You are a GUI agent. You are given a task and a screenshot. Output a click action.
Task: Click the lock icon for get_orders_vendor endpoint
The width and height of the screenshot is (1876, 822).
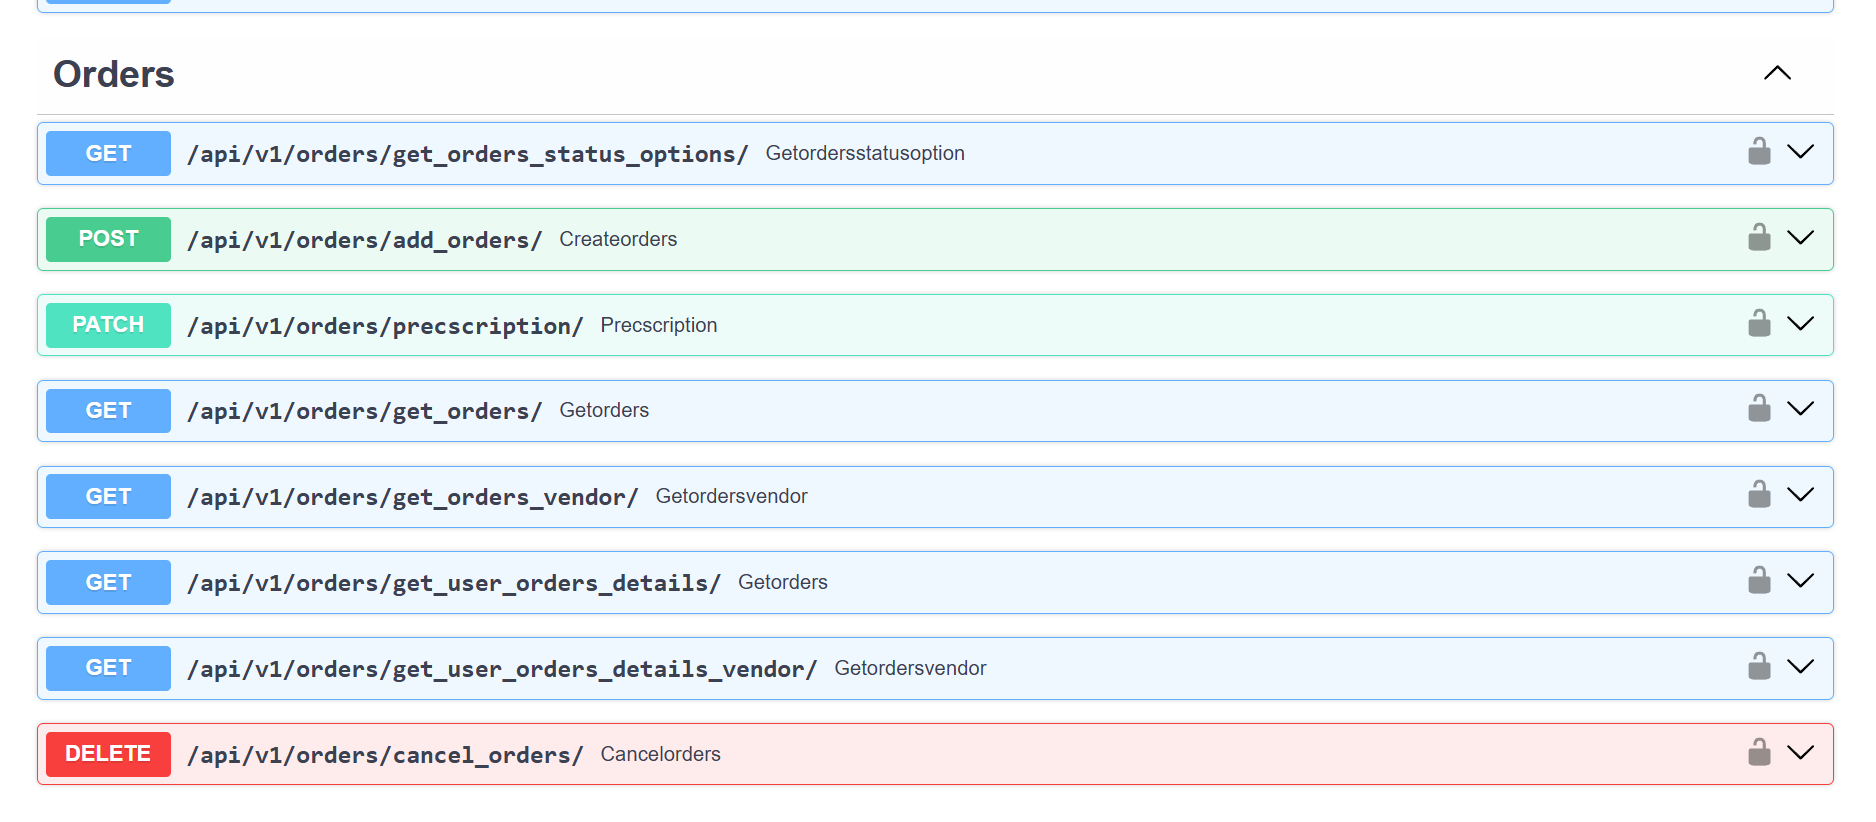coord(1758,495)
